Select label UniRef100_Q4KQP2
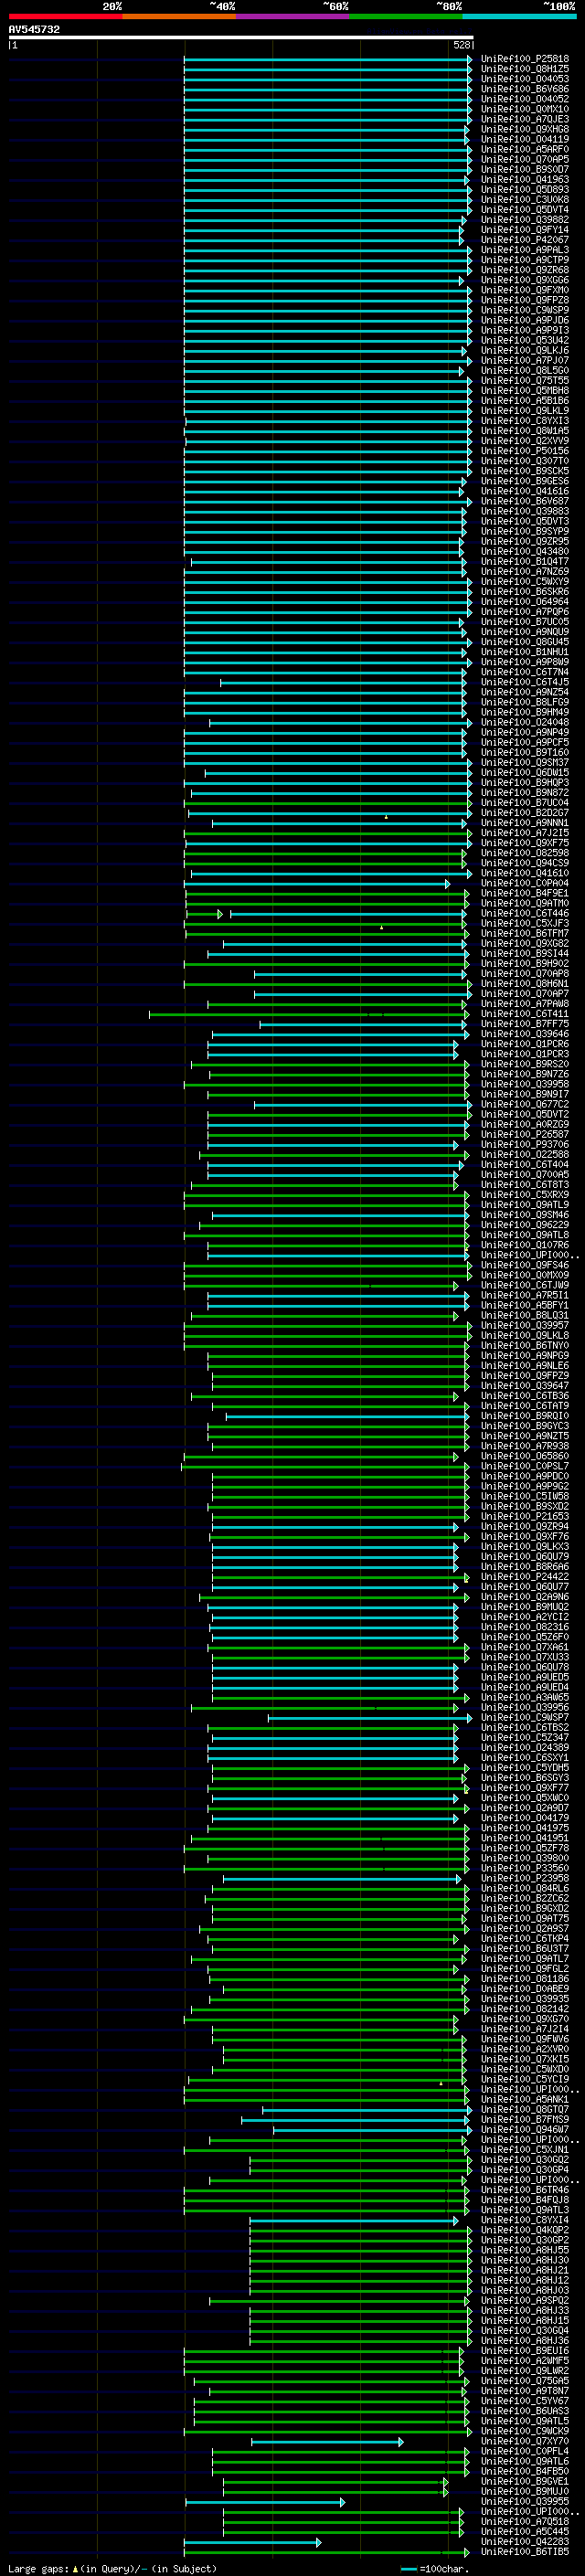Image resolution: width=585 pixels, height=2576 pixels. [x=525, y=2230]
